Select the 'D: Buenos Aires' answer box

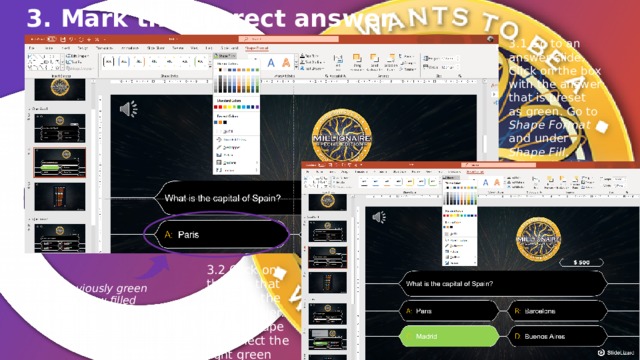click(557, 336)
